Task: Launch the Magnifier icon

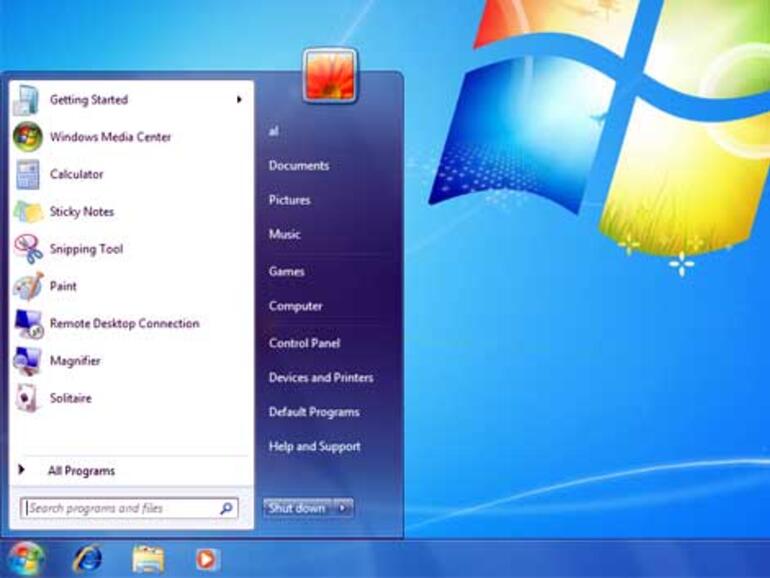Action: (x=28, y=361)
